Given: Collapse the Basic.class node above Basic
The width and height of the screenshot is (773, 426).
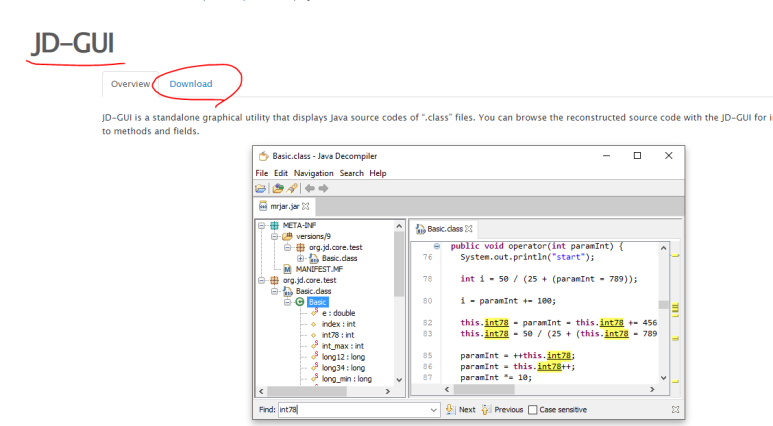Looking at the screenshot, I should [x=275, y=291].
